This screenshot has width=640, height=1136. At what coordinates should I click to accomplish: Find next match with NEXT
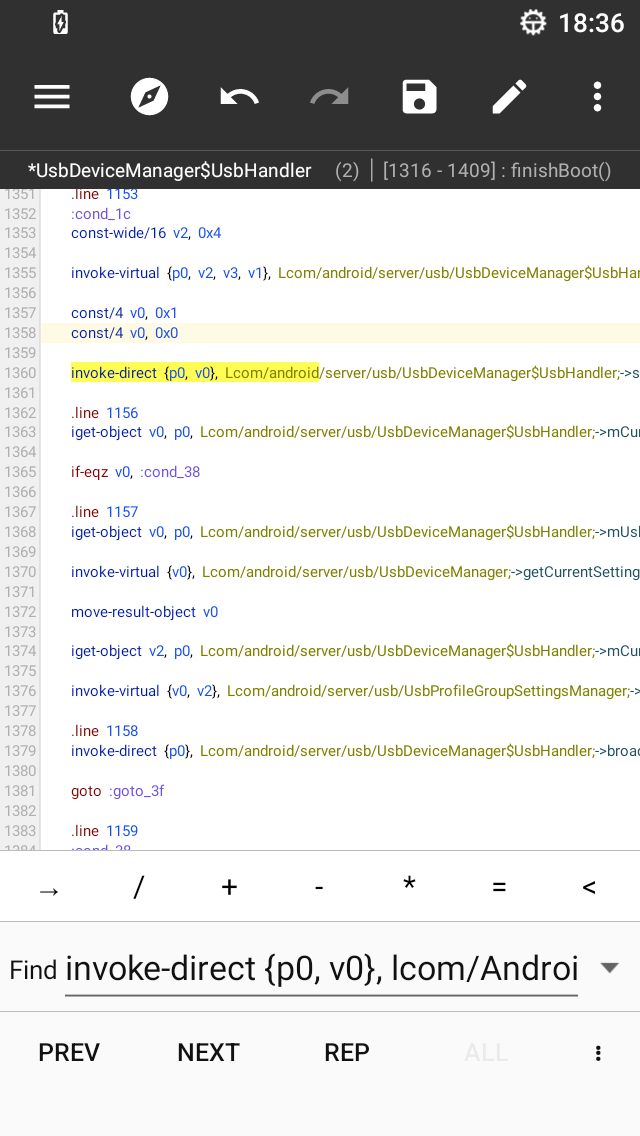coord(208,1053)
